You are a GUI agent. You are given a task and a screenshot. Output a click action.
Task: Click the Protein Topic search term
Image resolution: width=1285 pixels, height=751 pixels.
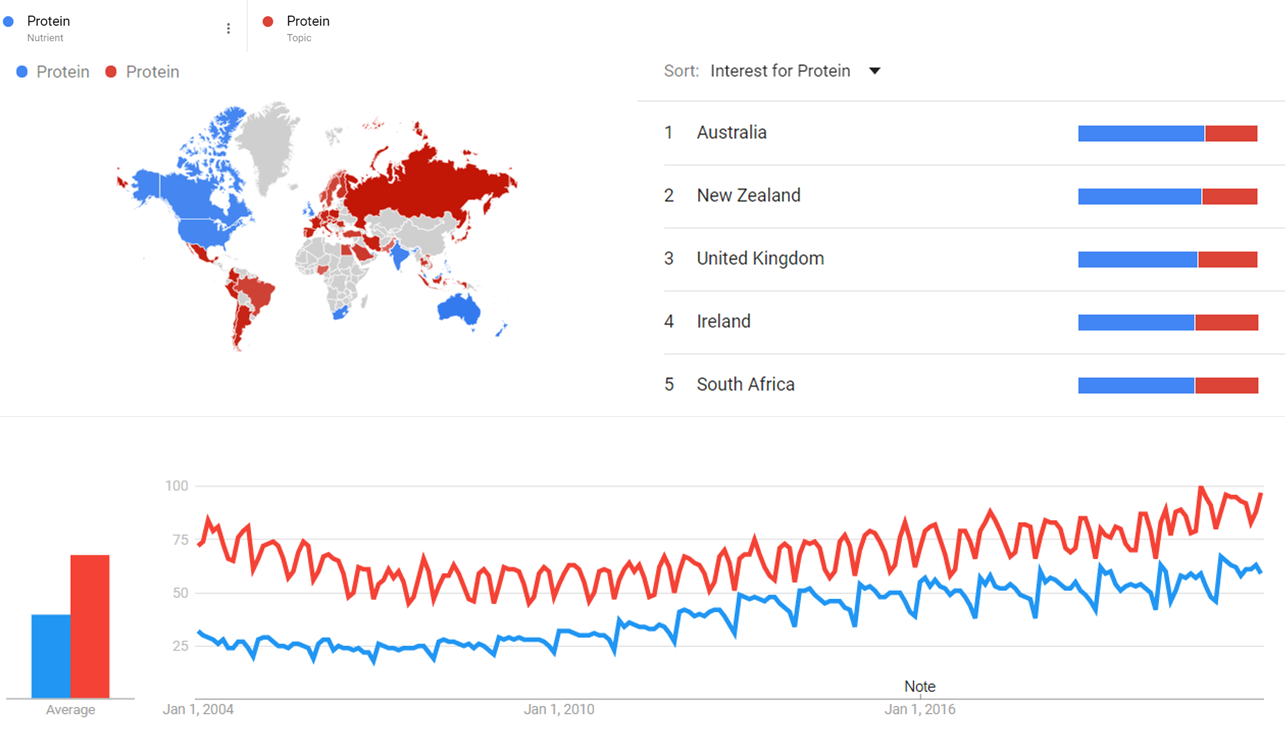307,21
